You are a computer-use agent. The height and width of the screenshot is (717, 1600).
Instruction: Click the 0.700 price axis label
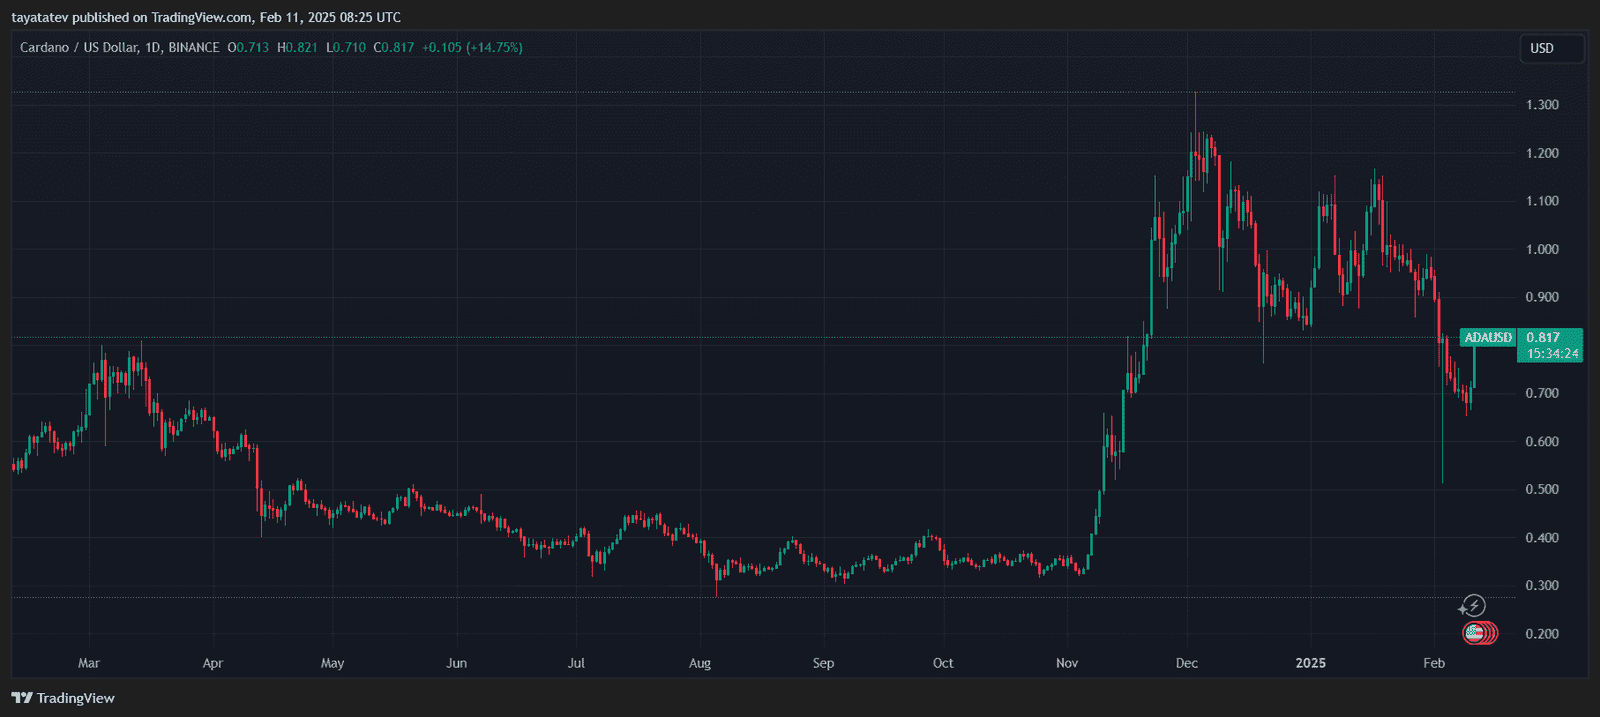[1542, 393]
